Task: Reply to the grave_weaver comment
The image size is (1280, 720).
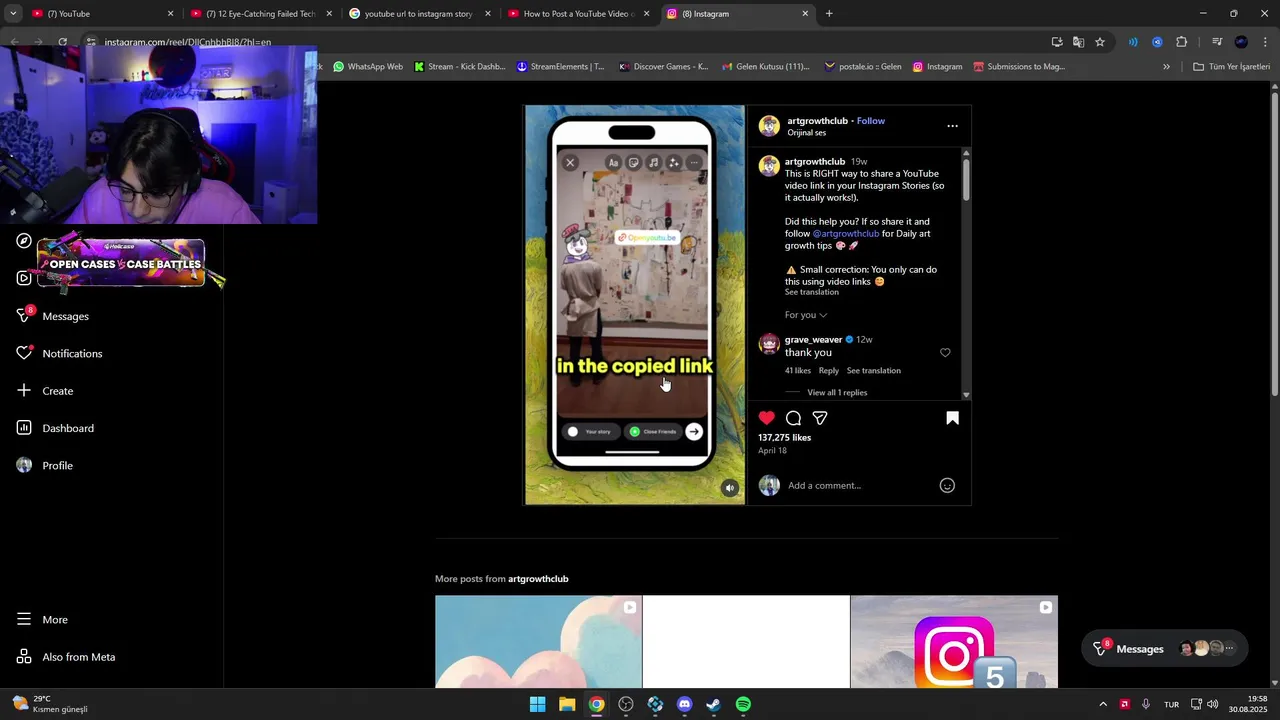Action: [829, 370]
